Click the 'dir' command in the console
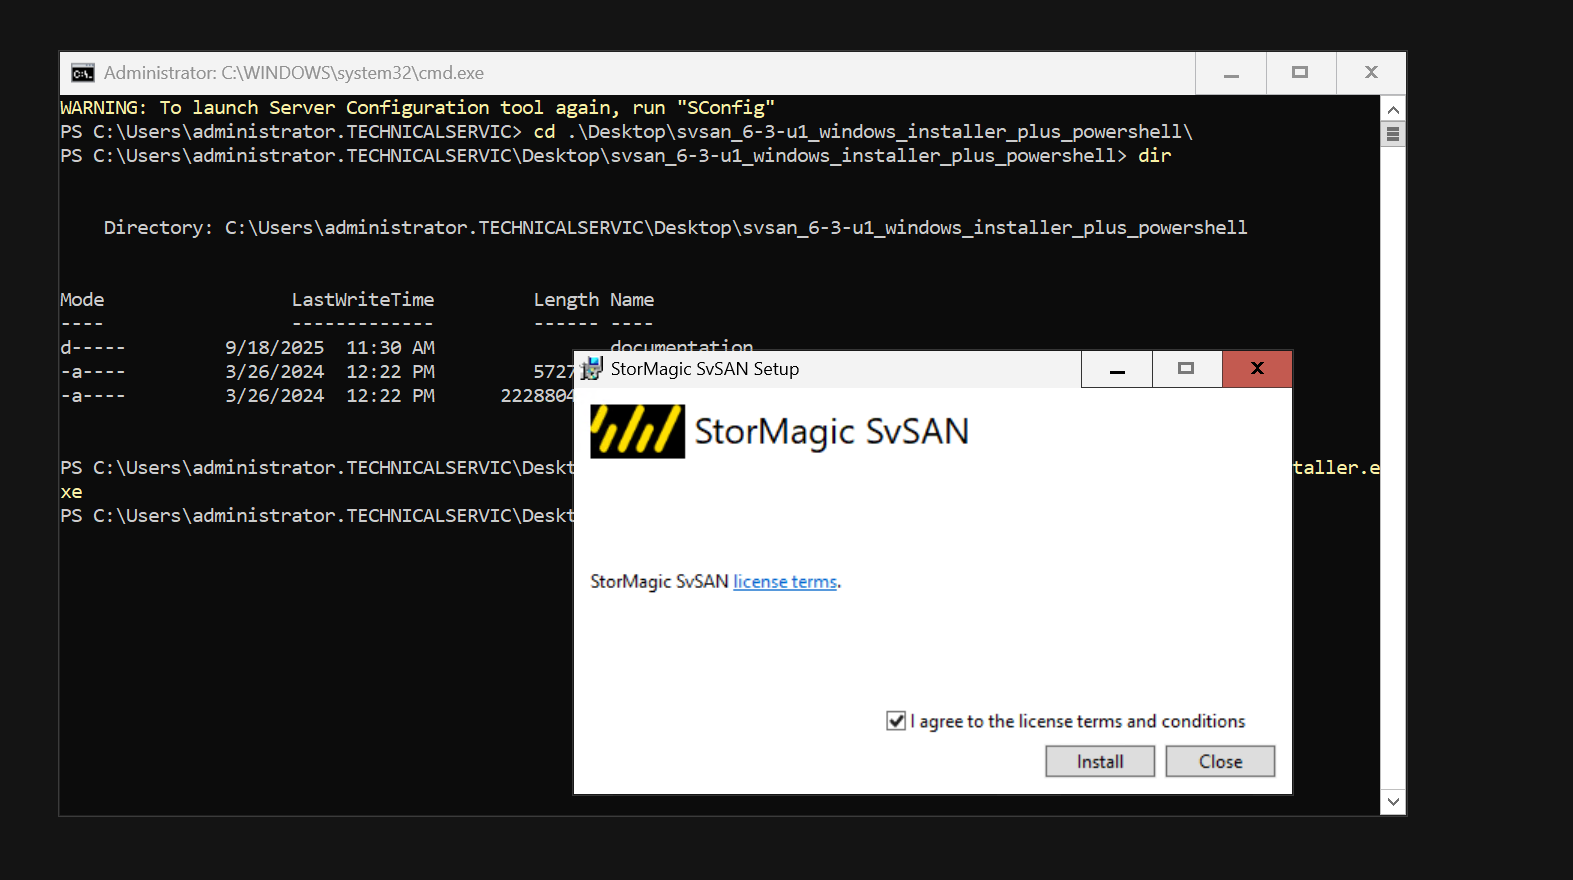The image size is (1573, 880). pyautogui.click(x=1154, y=156)
